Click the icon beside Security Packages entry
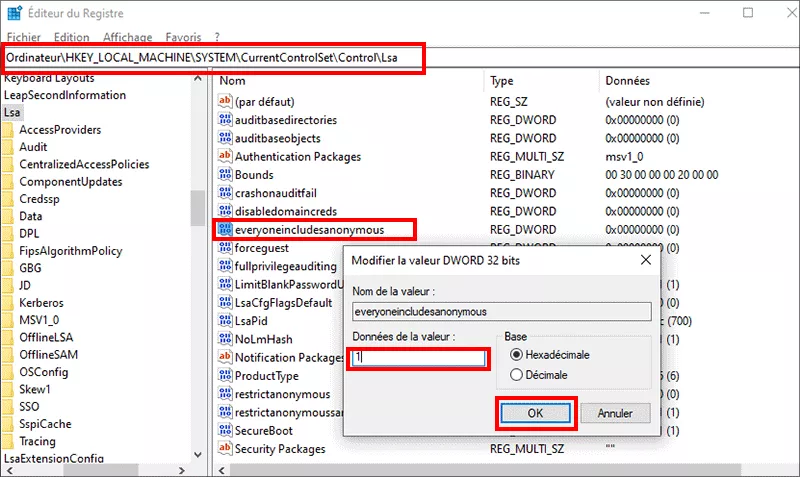Viewport: 800px width, 477px height. (224, 449)
